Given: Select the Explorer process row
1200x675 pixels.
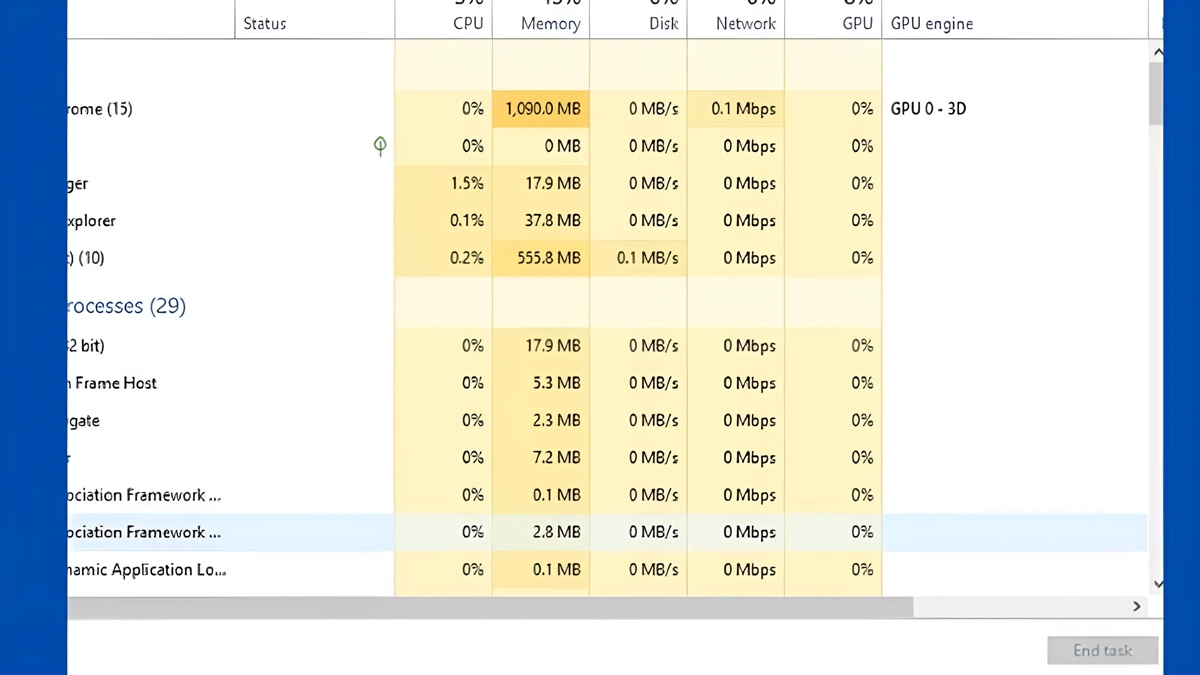Looking at the screenshot, I should coord(200,220).
